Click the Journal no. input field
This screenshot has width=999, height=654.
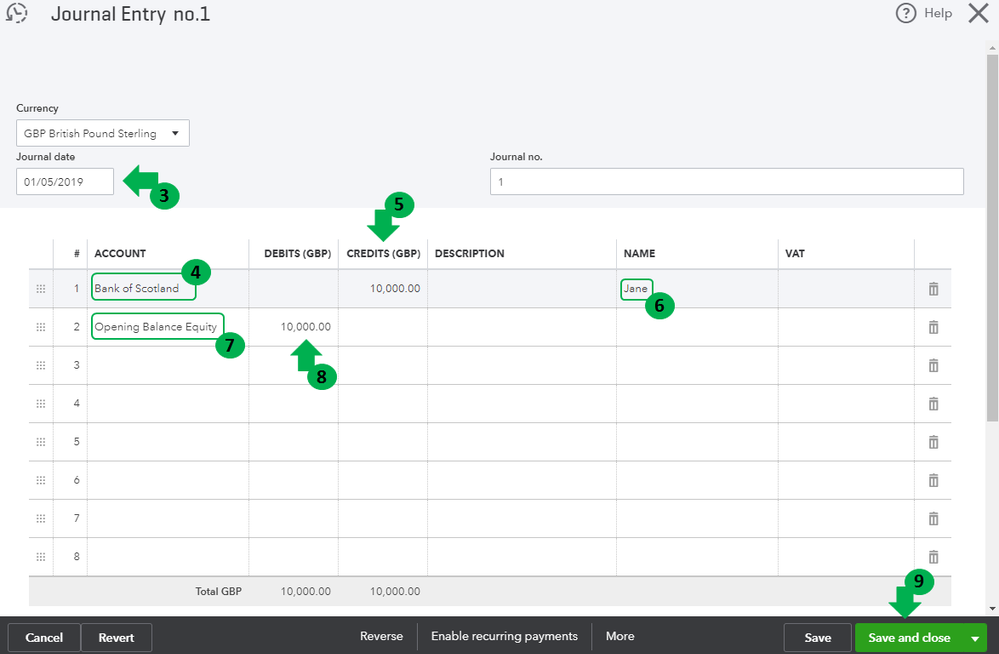[x=726, y=181]
